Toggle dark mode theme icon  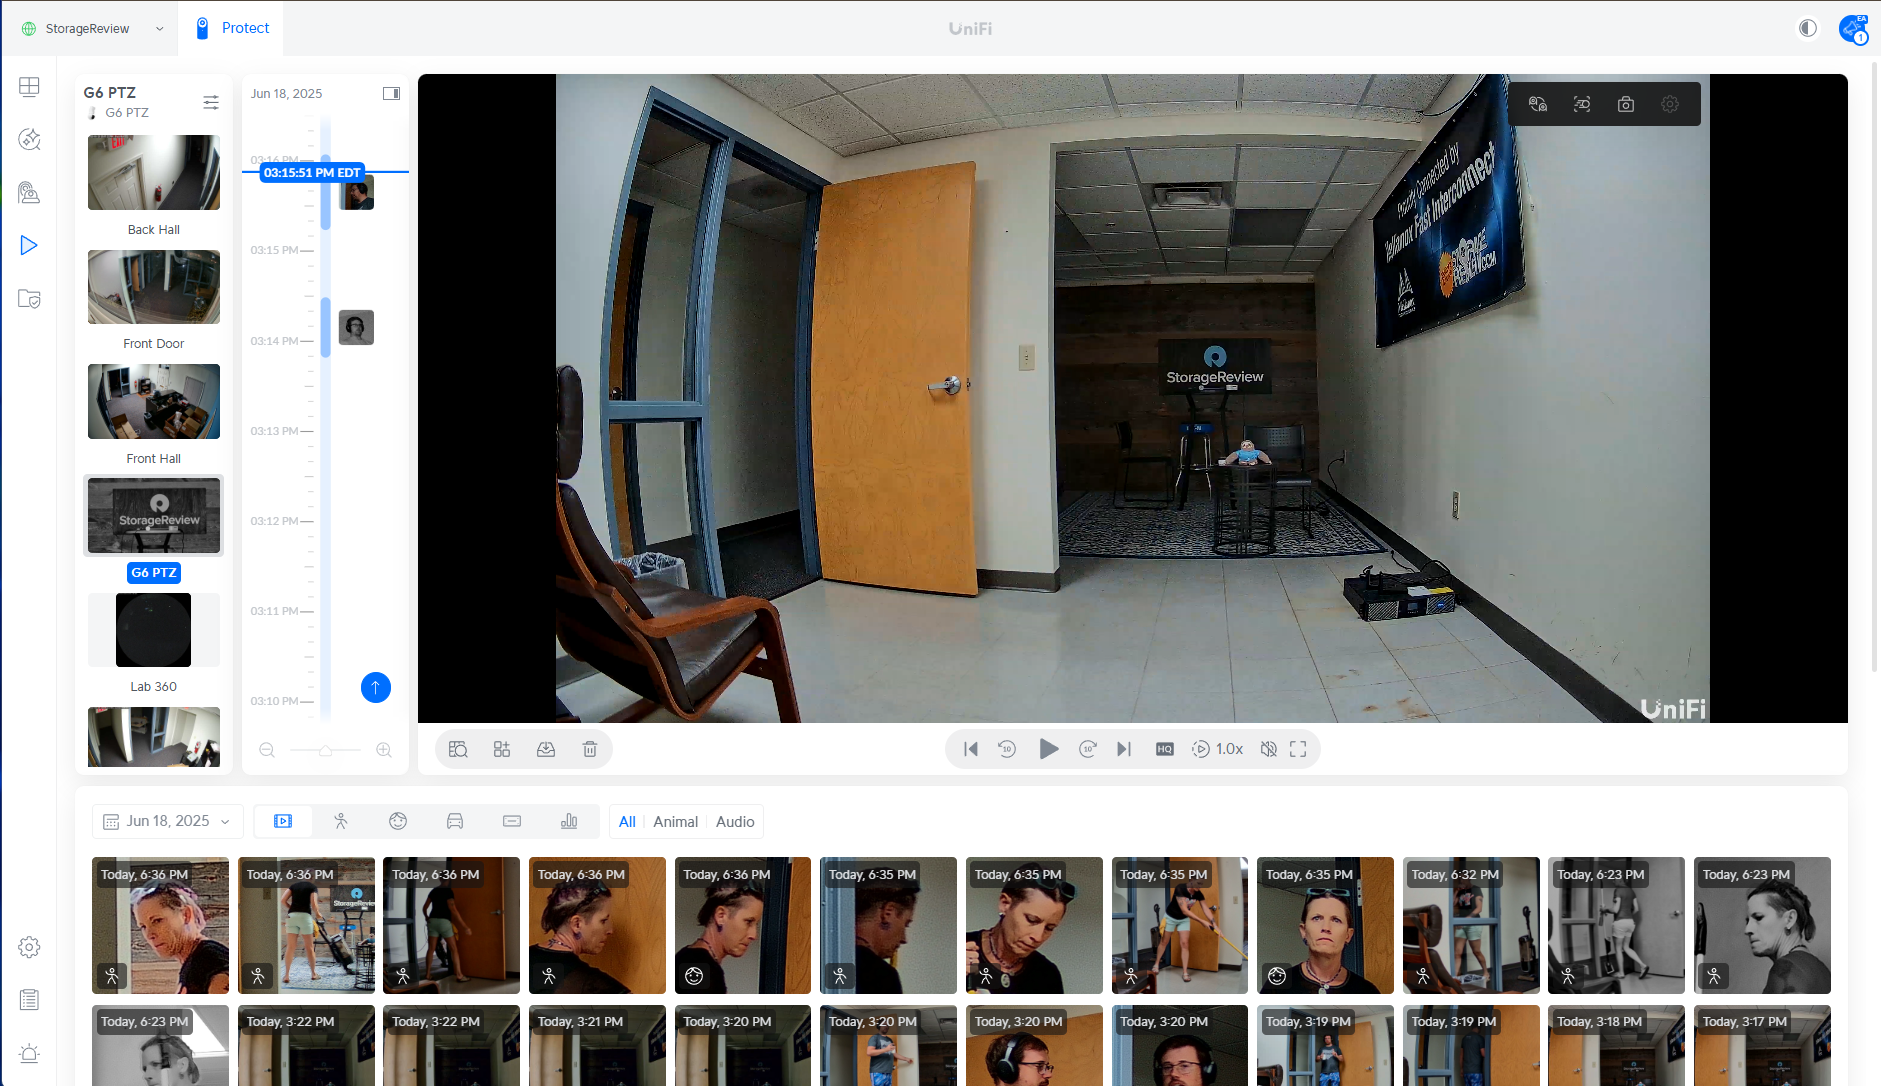click(1808, 28)
